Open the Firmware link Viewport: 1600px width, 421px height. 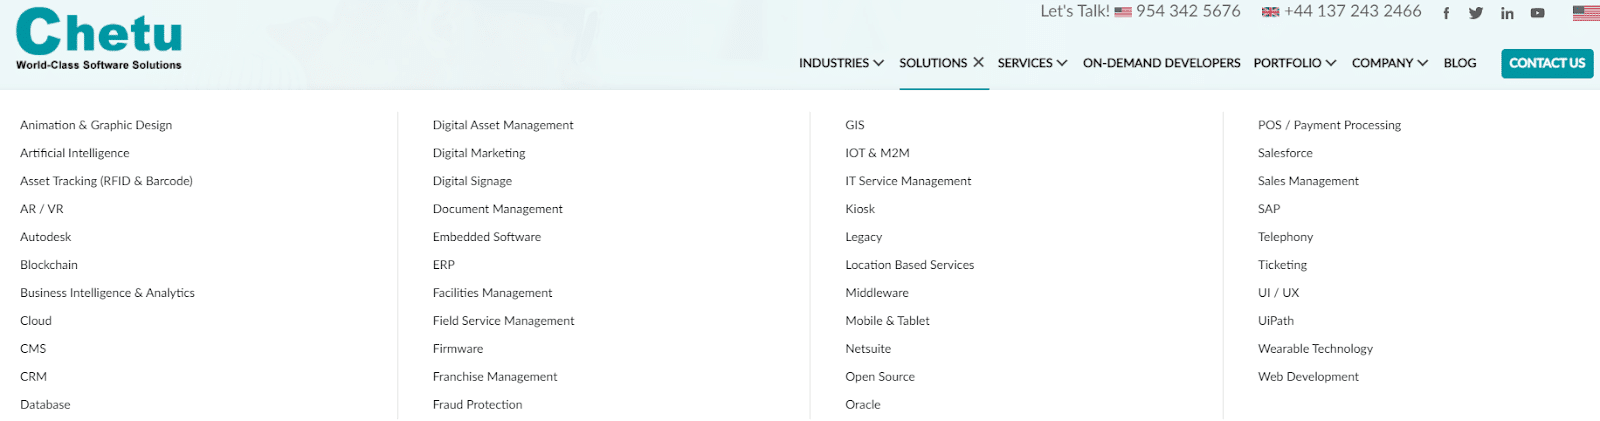[x=458, y=349]
